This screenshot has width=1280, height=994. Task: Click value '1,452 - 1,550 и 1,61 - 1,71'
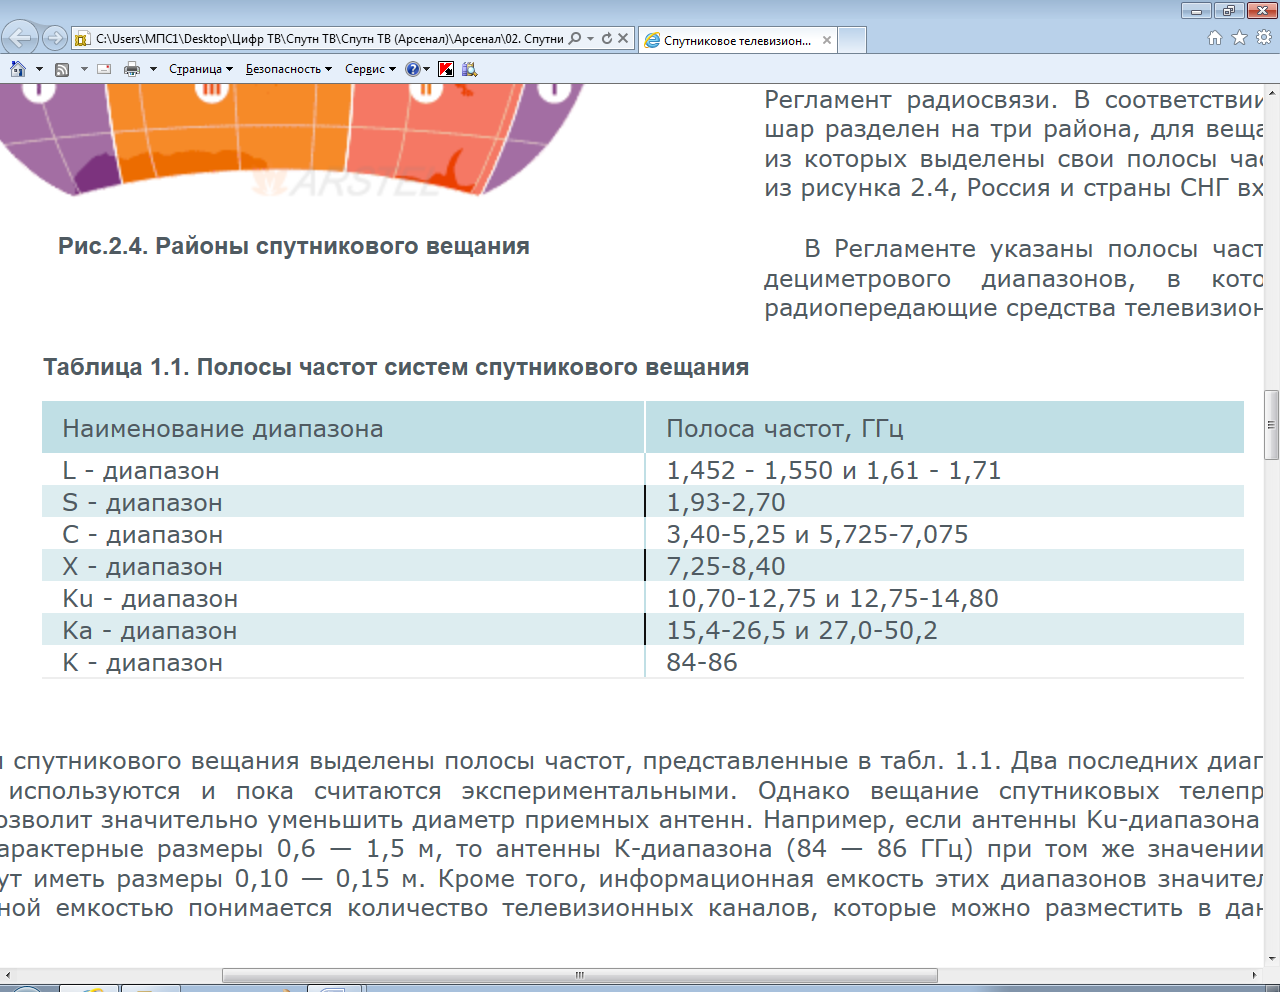coord(834,471)
